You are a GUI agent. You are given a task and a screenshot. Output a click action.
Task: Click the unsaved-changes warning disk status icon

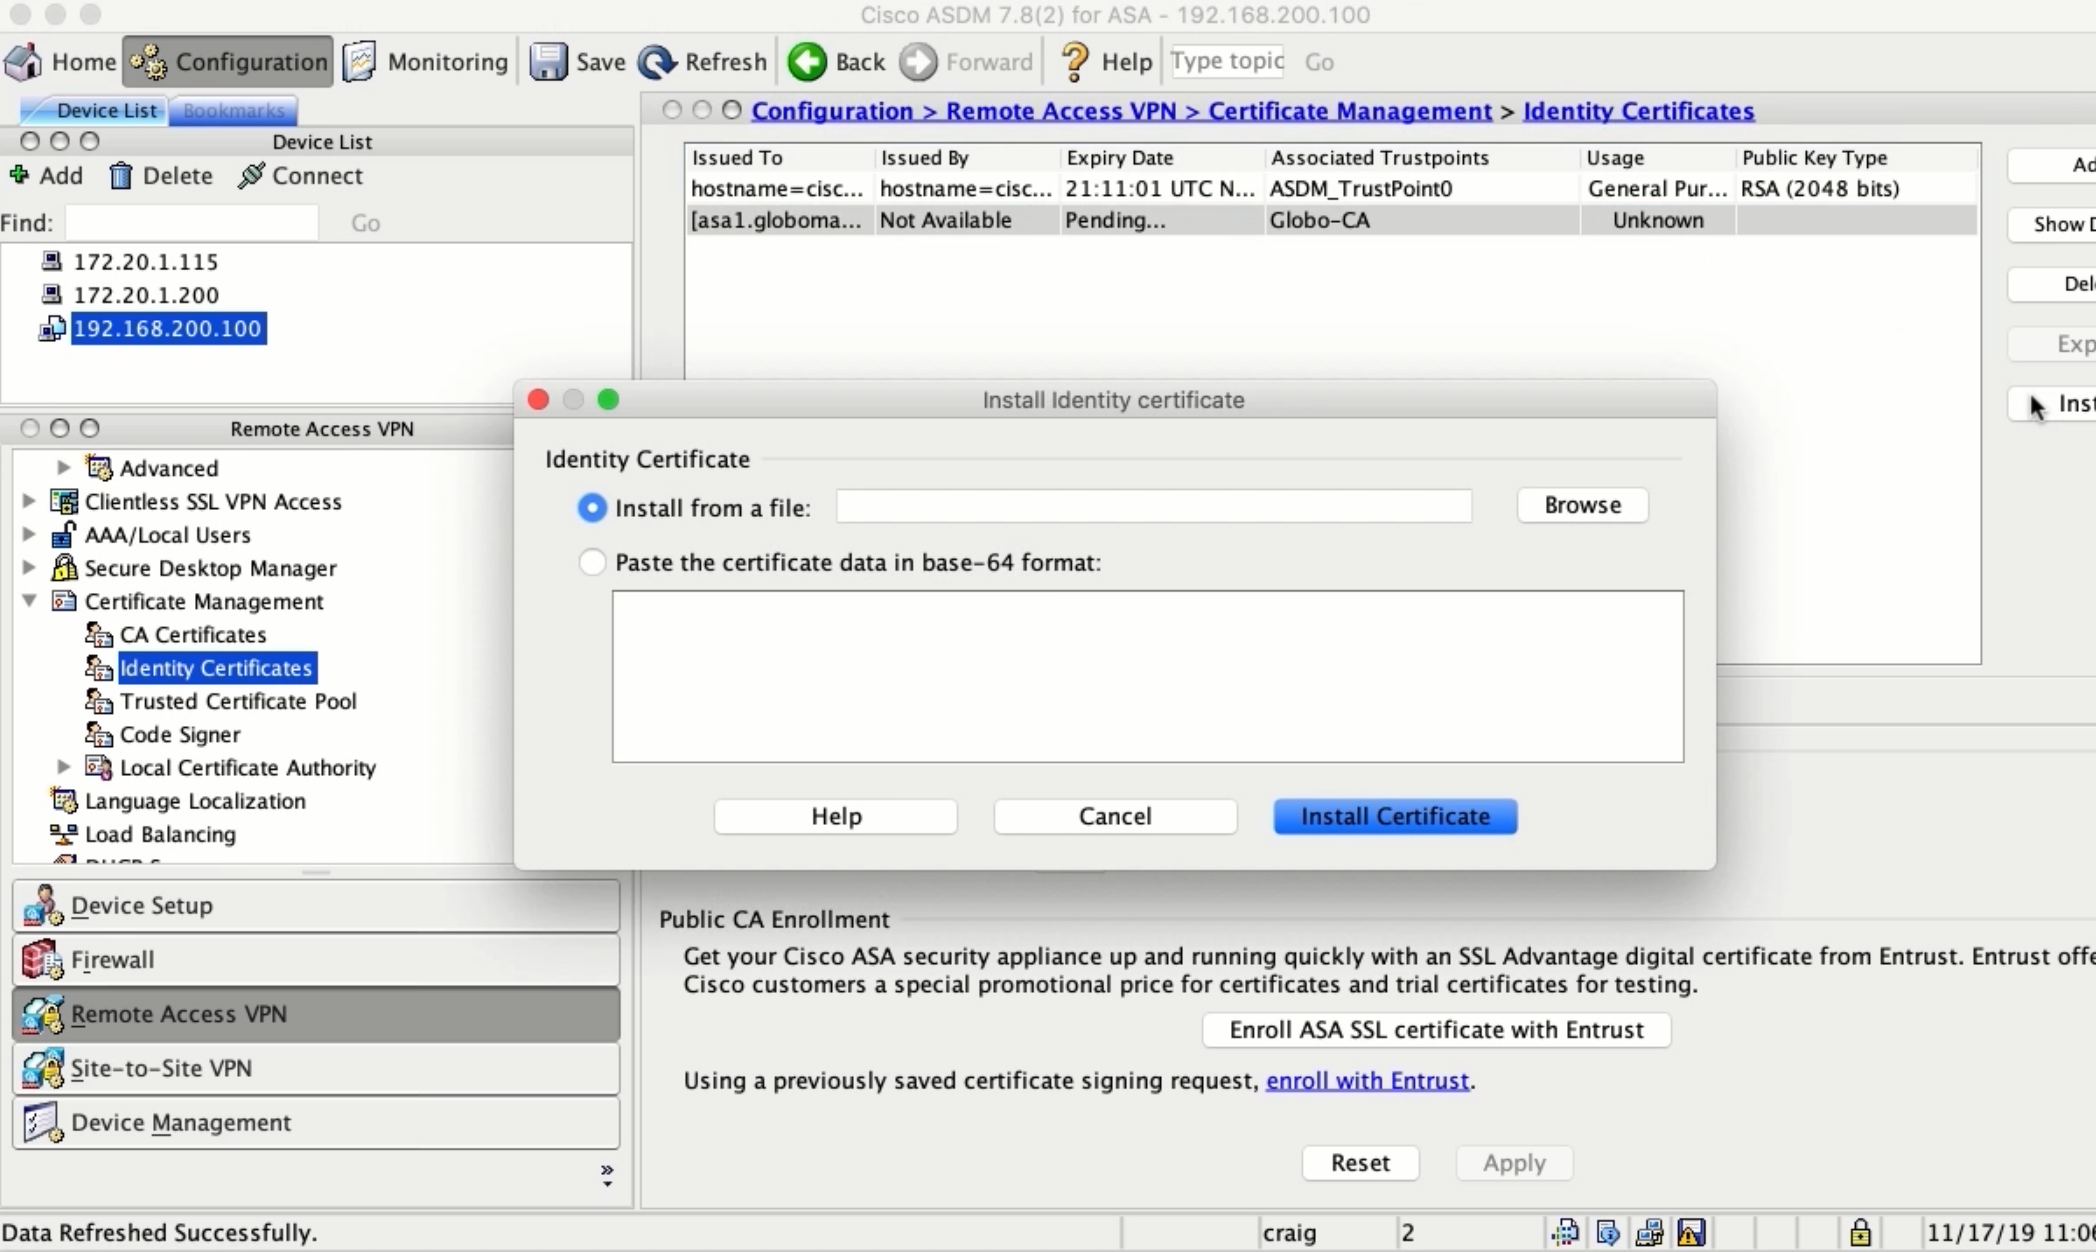[1691, 1232]
